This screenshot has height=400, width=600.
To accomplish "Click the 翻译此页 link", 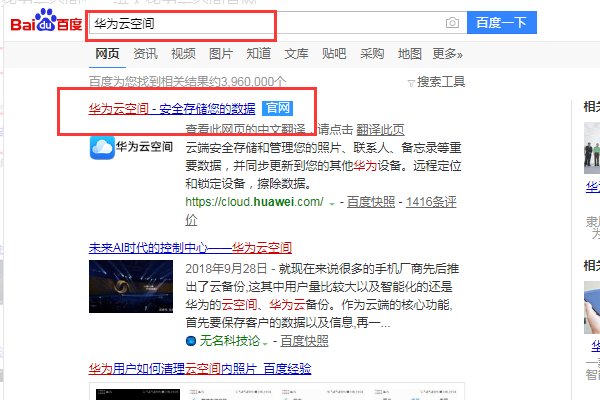I will [380, 130].
